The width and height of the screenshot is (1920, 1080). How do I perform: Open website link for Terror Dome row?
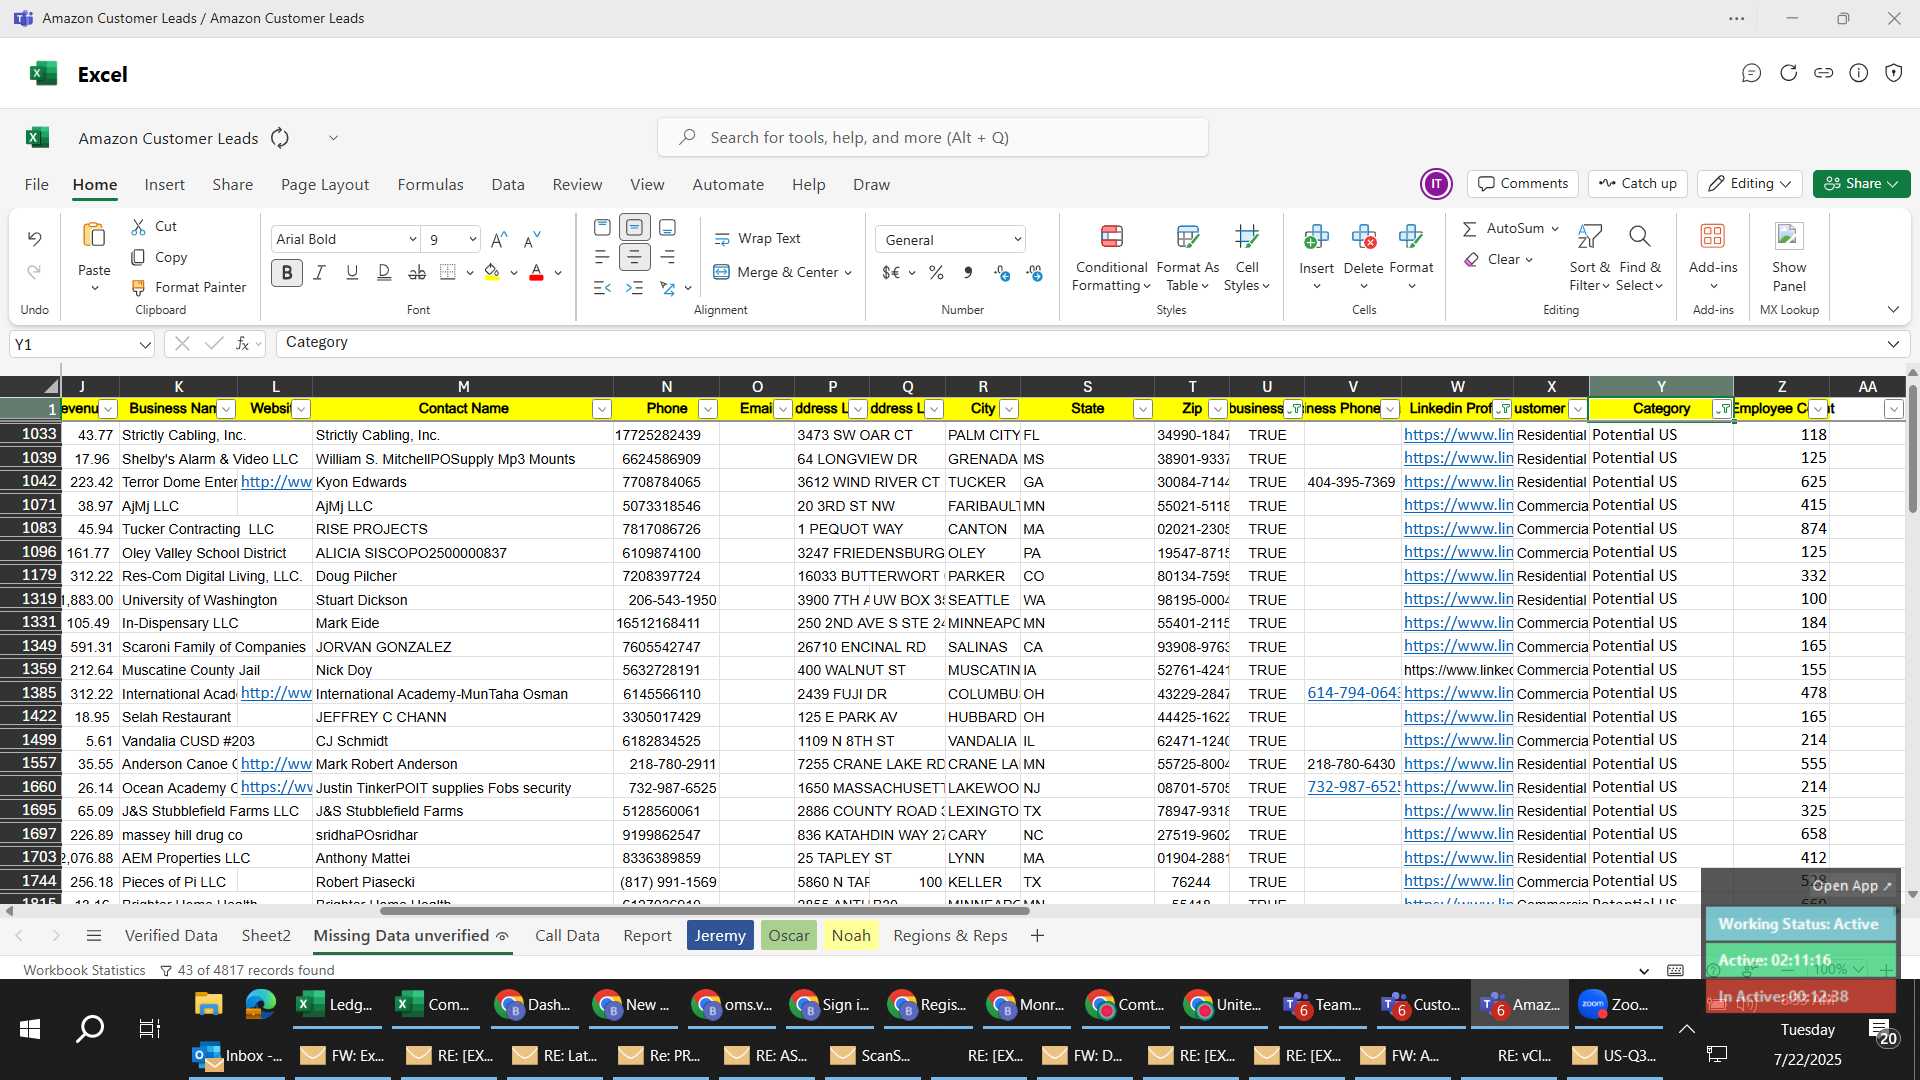point(276,482)
